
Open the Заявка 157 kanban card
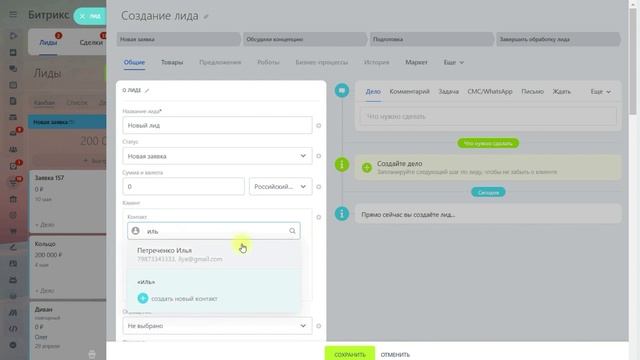[x=68, y=201]
